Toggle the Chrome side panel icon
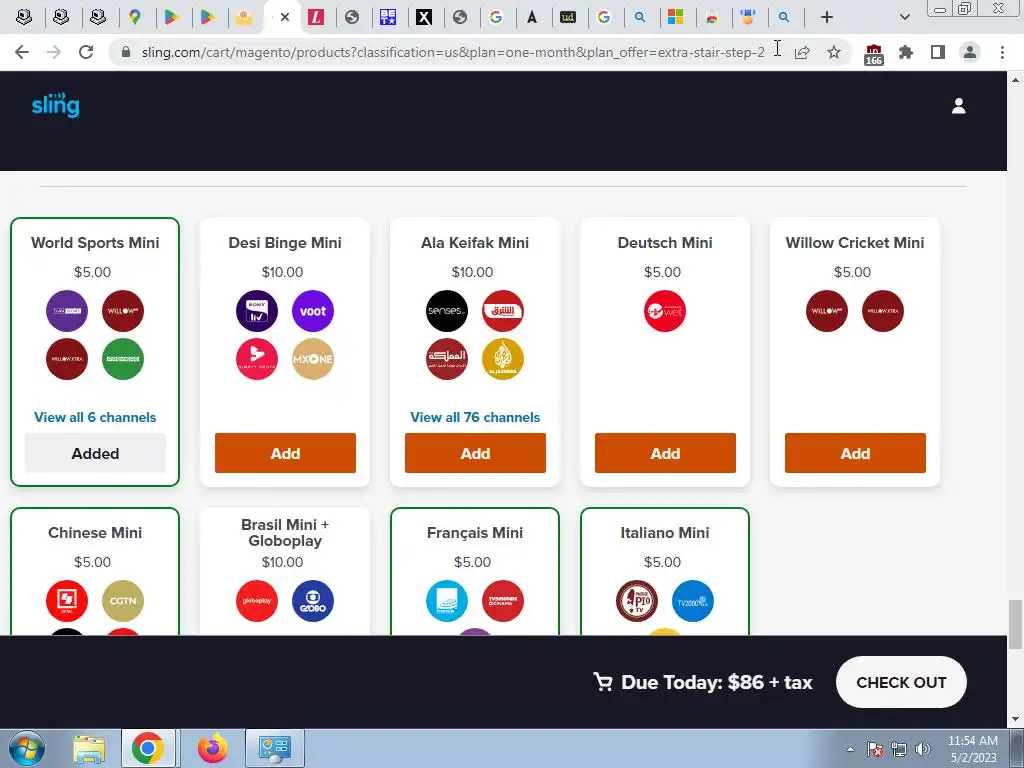 click(x=938, y=52)
